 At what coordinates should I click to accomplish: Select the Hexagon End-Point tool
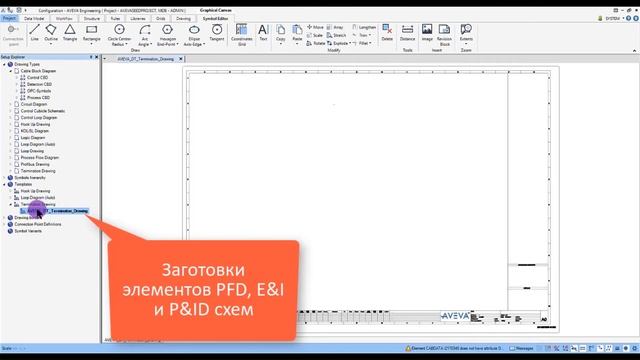click(x=167, y=35)
